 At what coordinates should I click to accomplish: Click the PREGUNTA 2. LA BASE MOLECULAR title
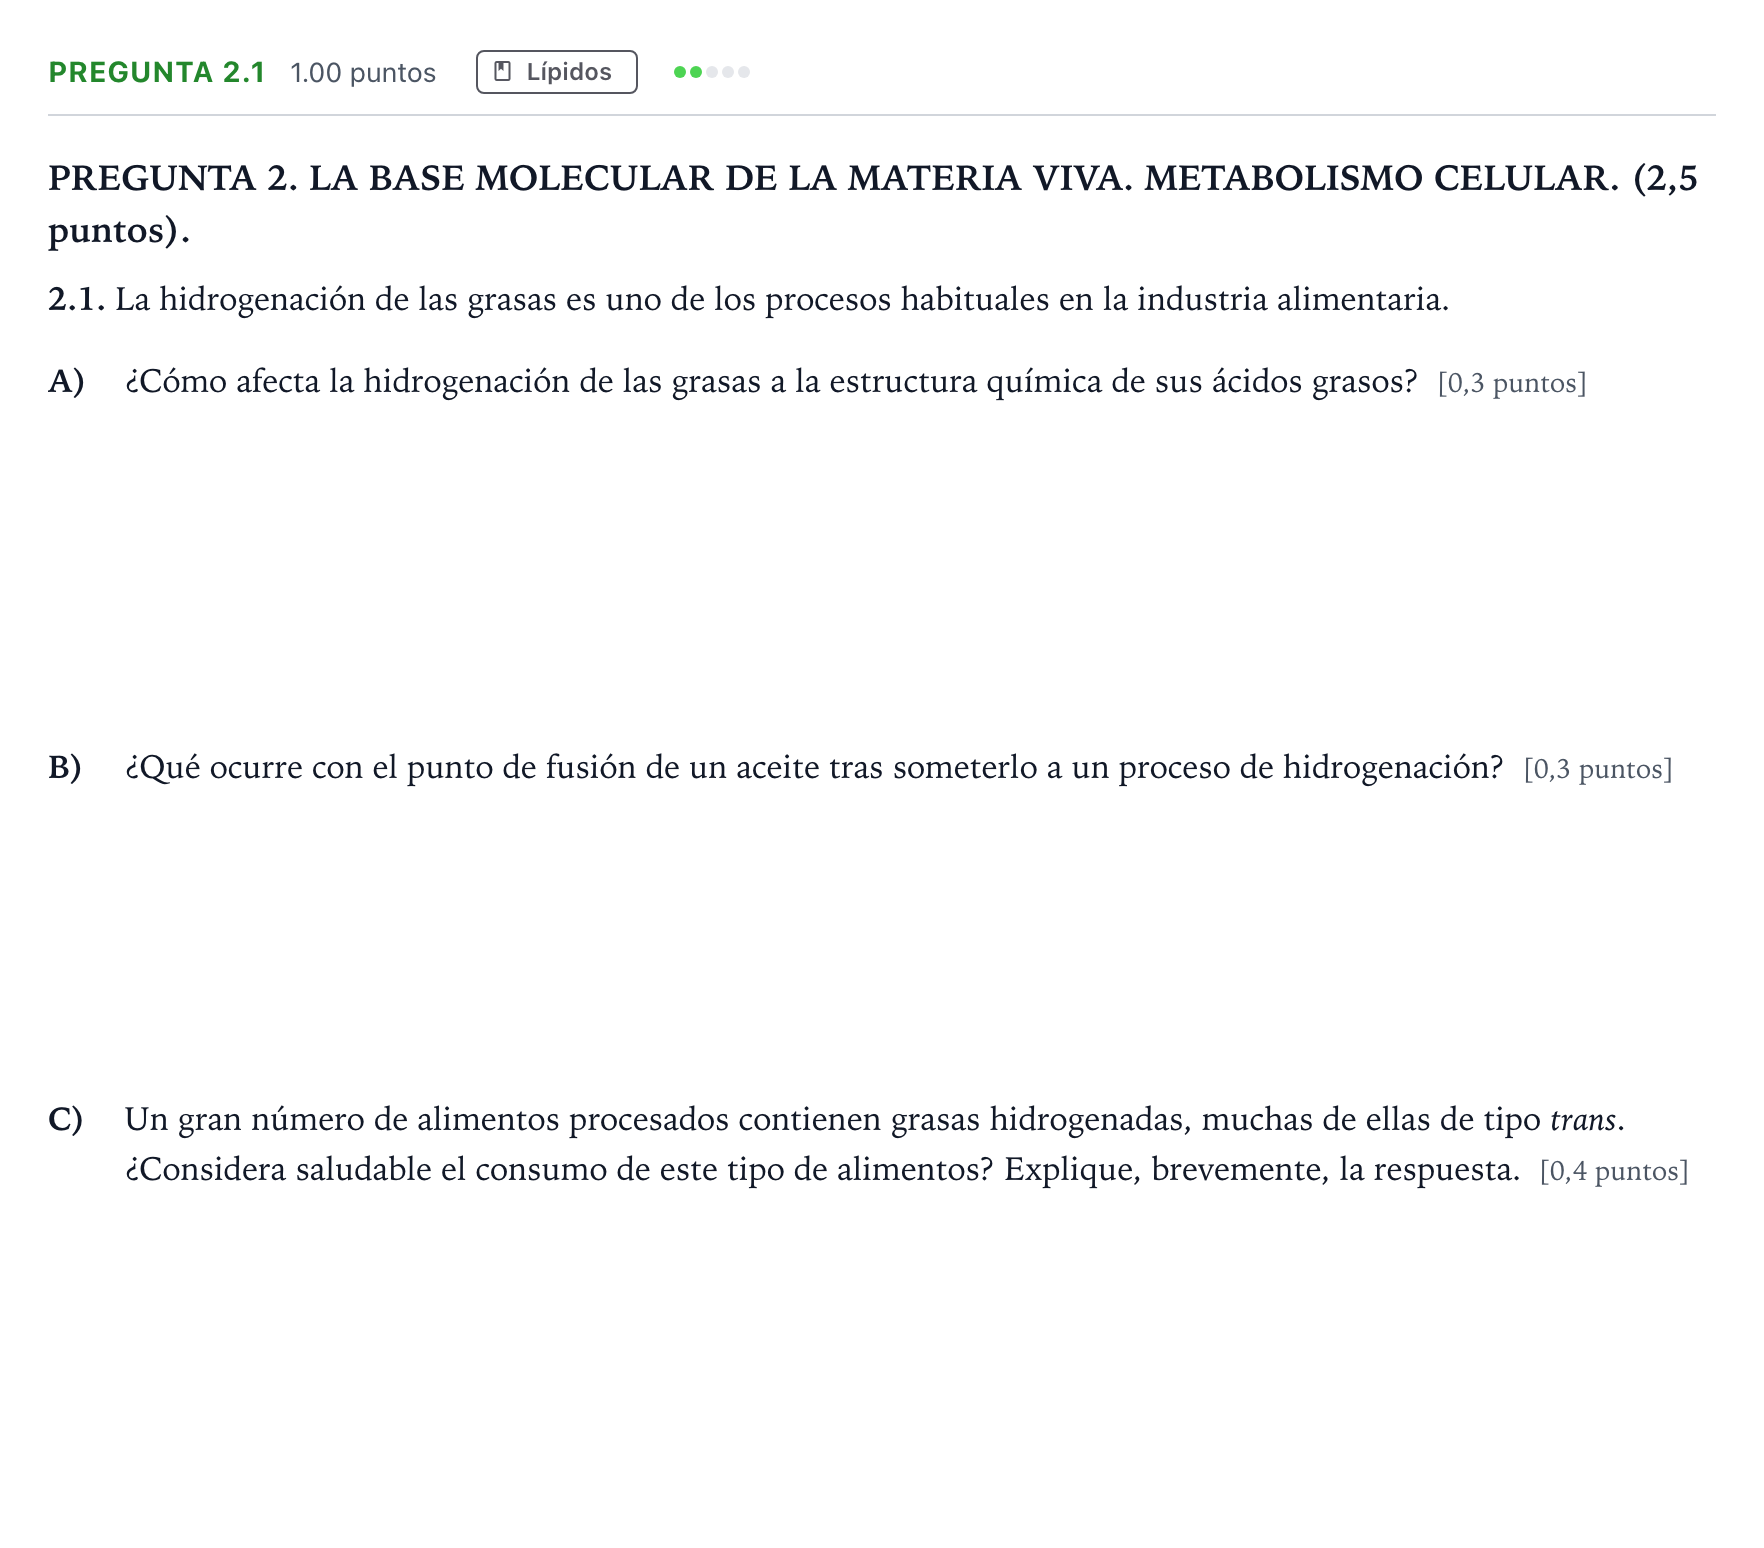[x=873, y=204]
